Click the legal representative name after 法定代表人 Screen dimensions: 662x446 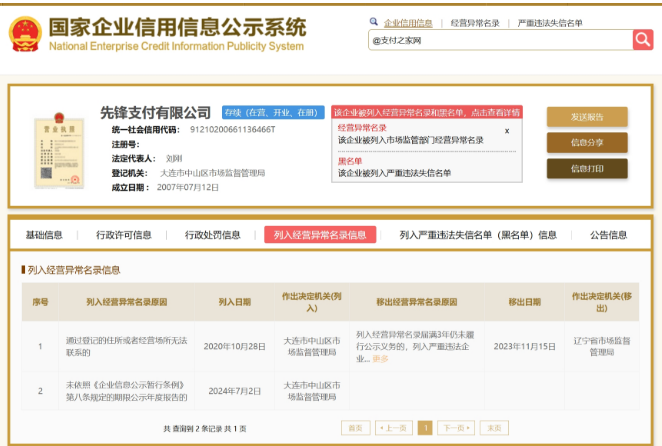click(174, 158)
